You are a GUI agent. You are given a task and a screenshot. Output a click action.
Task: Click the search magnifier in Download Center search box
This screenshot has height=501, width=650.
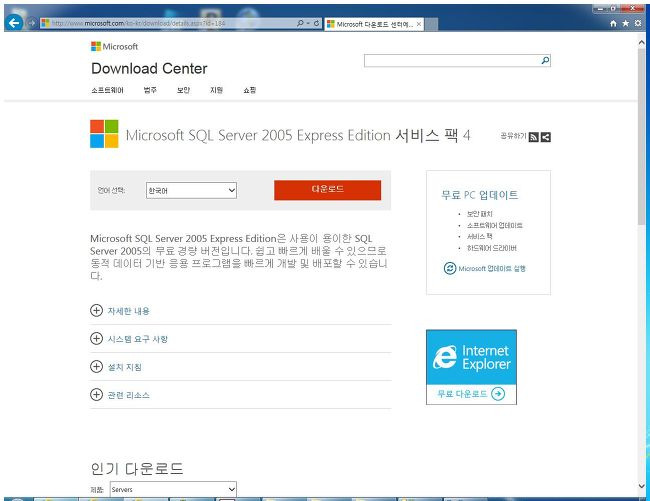[545, 61]
